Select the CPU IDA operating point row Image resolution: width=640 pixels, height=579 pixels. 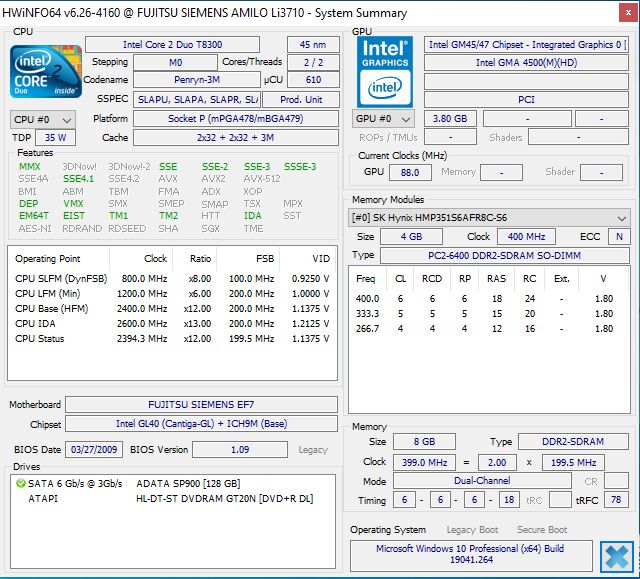click(x=172, y=324)
